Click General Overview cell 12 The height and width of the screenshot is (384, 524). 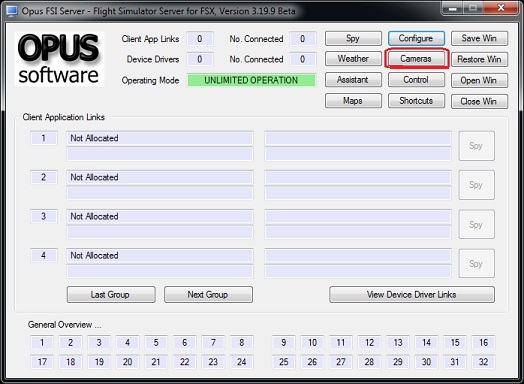[369, 343]
